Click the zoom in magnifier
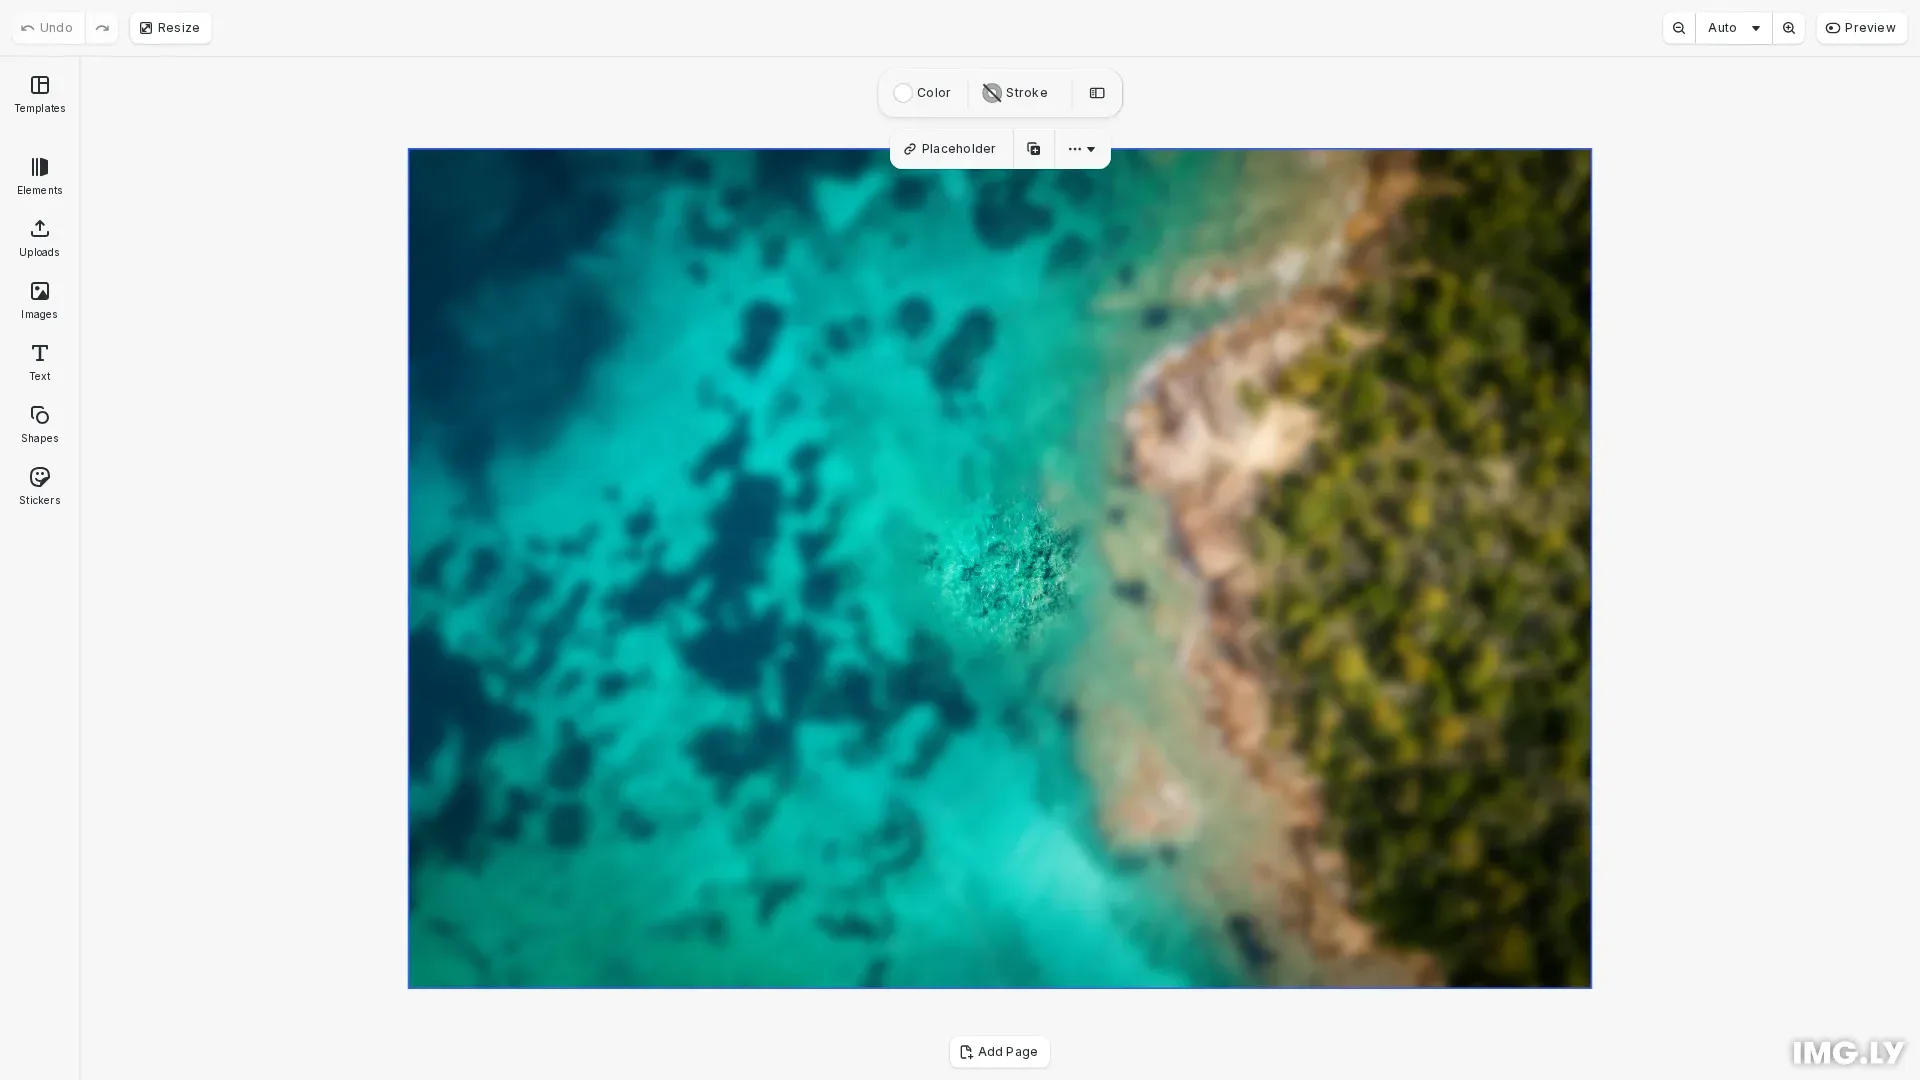 1788,28
